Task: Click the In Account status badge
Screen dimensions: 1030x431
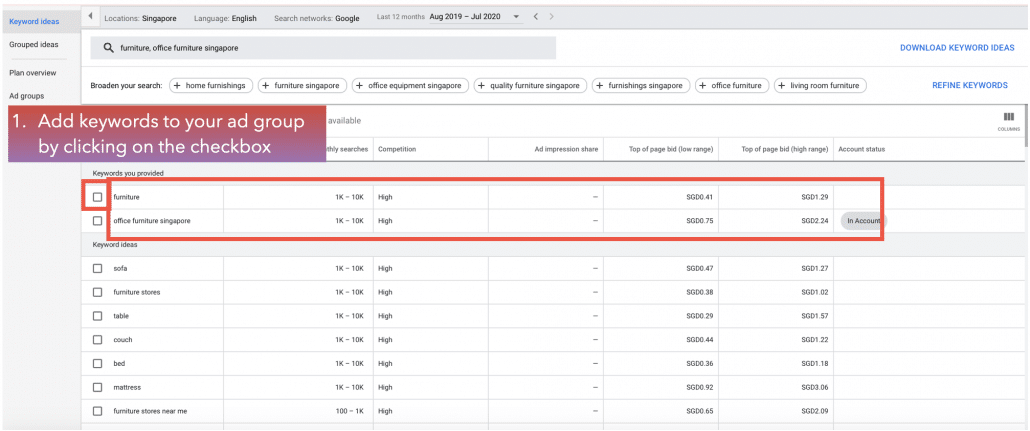Action: tap(863, 221)
